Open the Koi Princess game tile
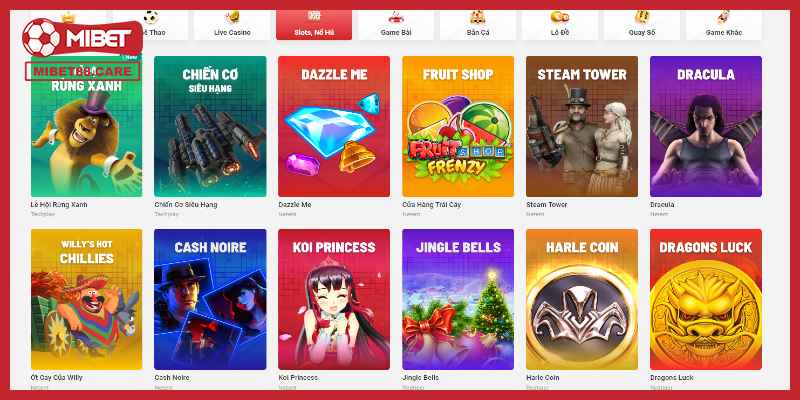The image size is (800, 400). (x=334, y=299)
